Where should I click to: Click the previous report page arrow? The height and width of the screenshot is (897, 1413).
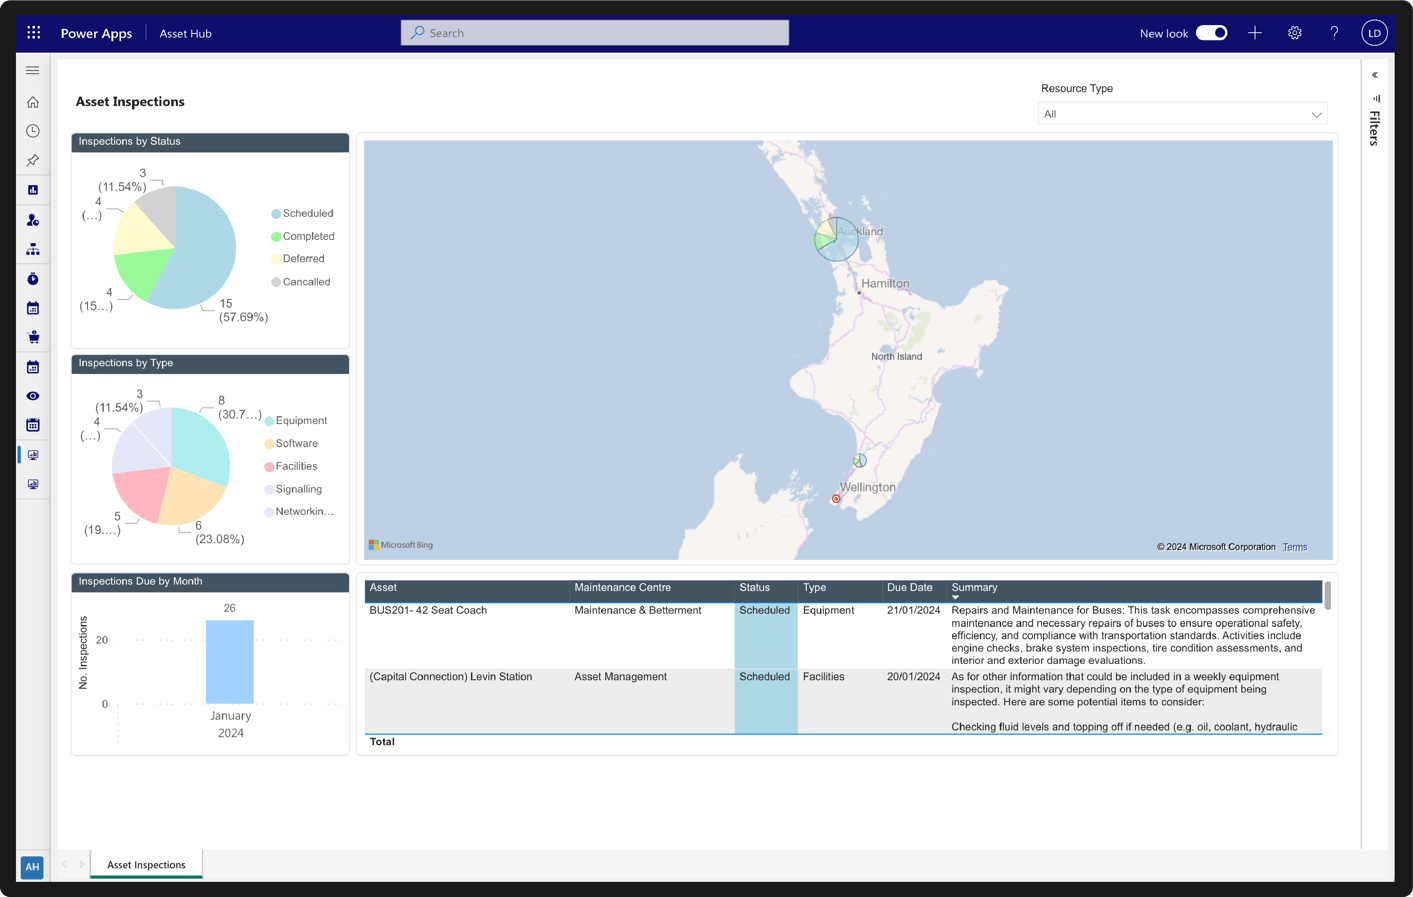(x=65, y=865)
